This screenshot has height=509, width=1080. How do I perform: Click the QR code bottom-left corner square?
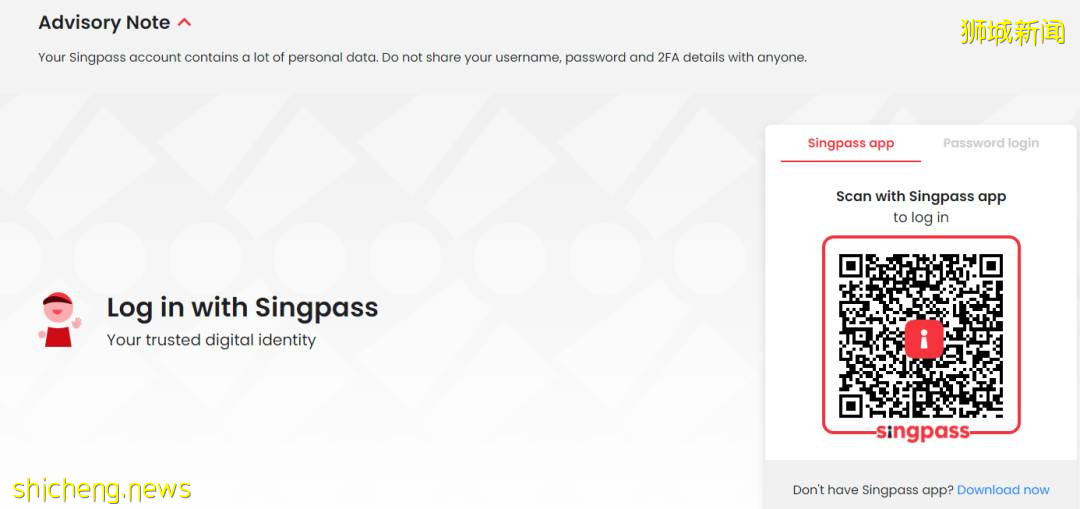tap(851, 405)
